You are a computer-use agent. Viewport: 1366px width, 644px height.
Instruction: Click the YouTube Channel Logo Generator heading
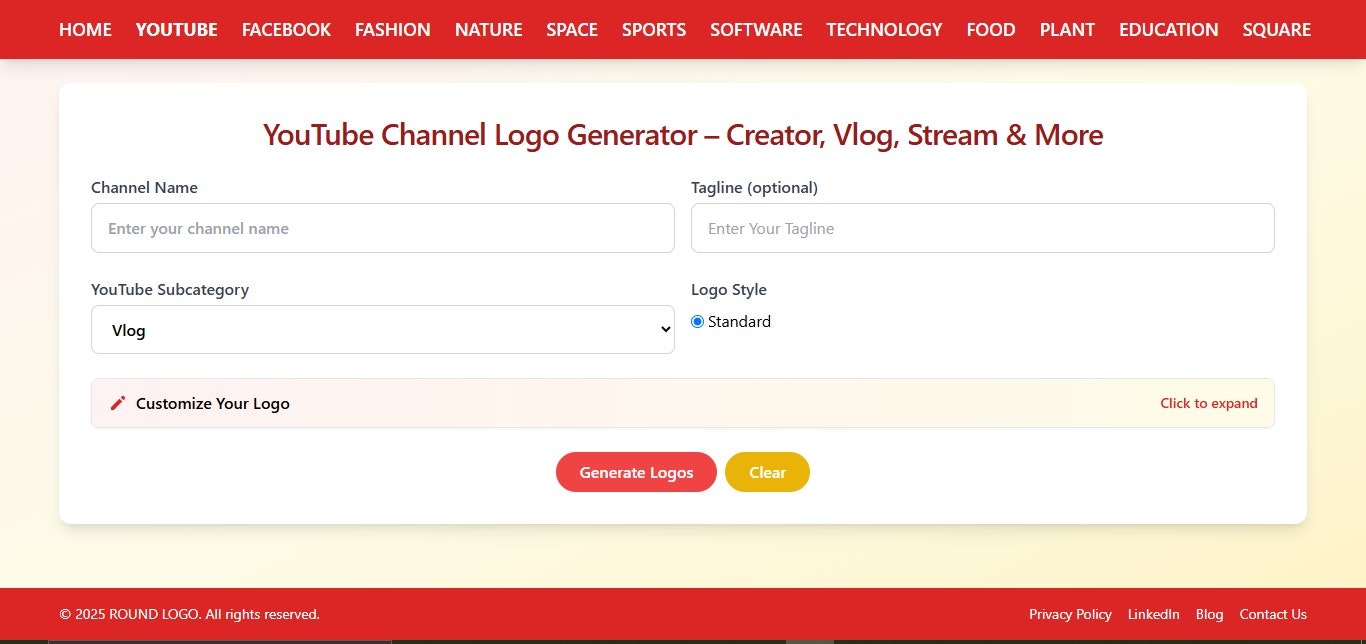(683, 135)
